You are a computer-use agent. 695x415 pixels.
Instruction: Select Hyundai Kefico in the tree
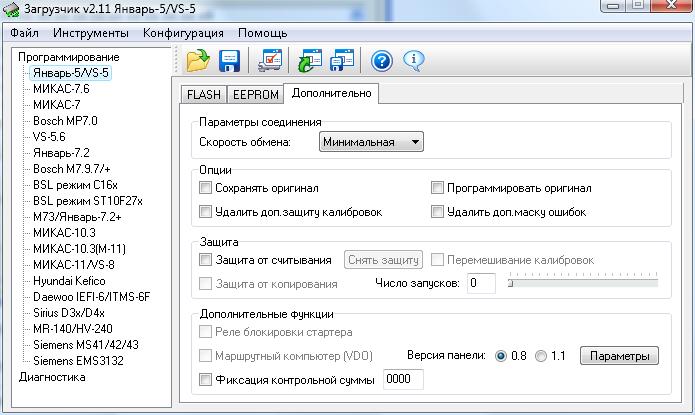(x=69, y=281)
